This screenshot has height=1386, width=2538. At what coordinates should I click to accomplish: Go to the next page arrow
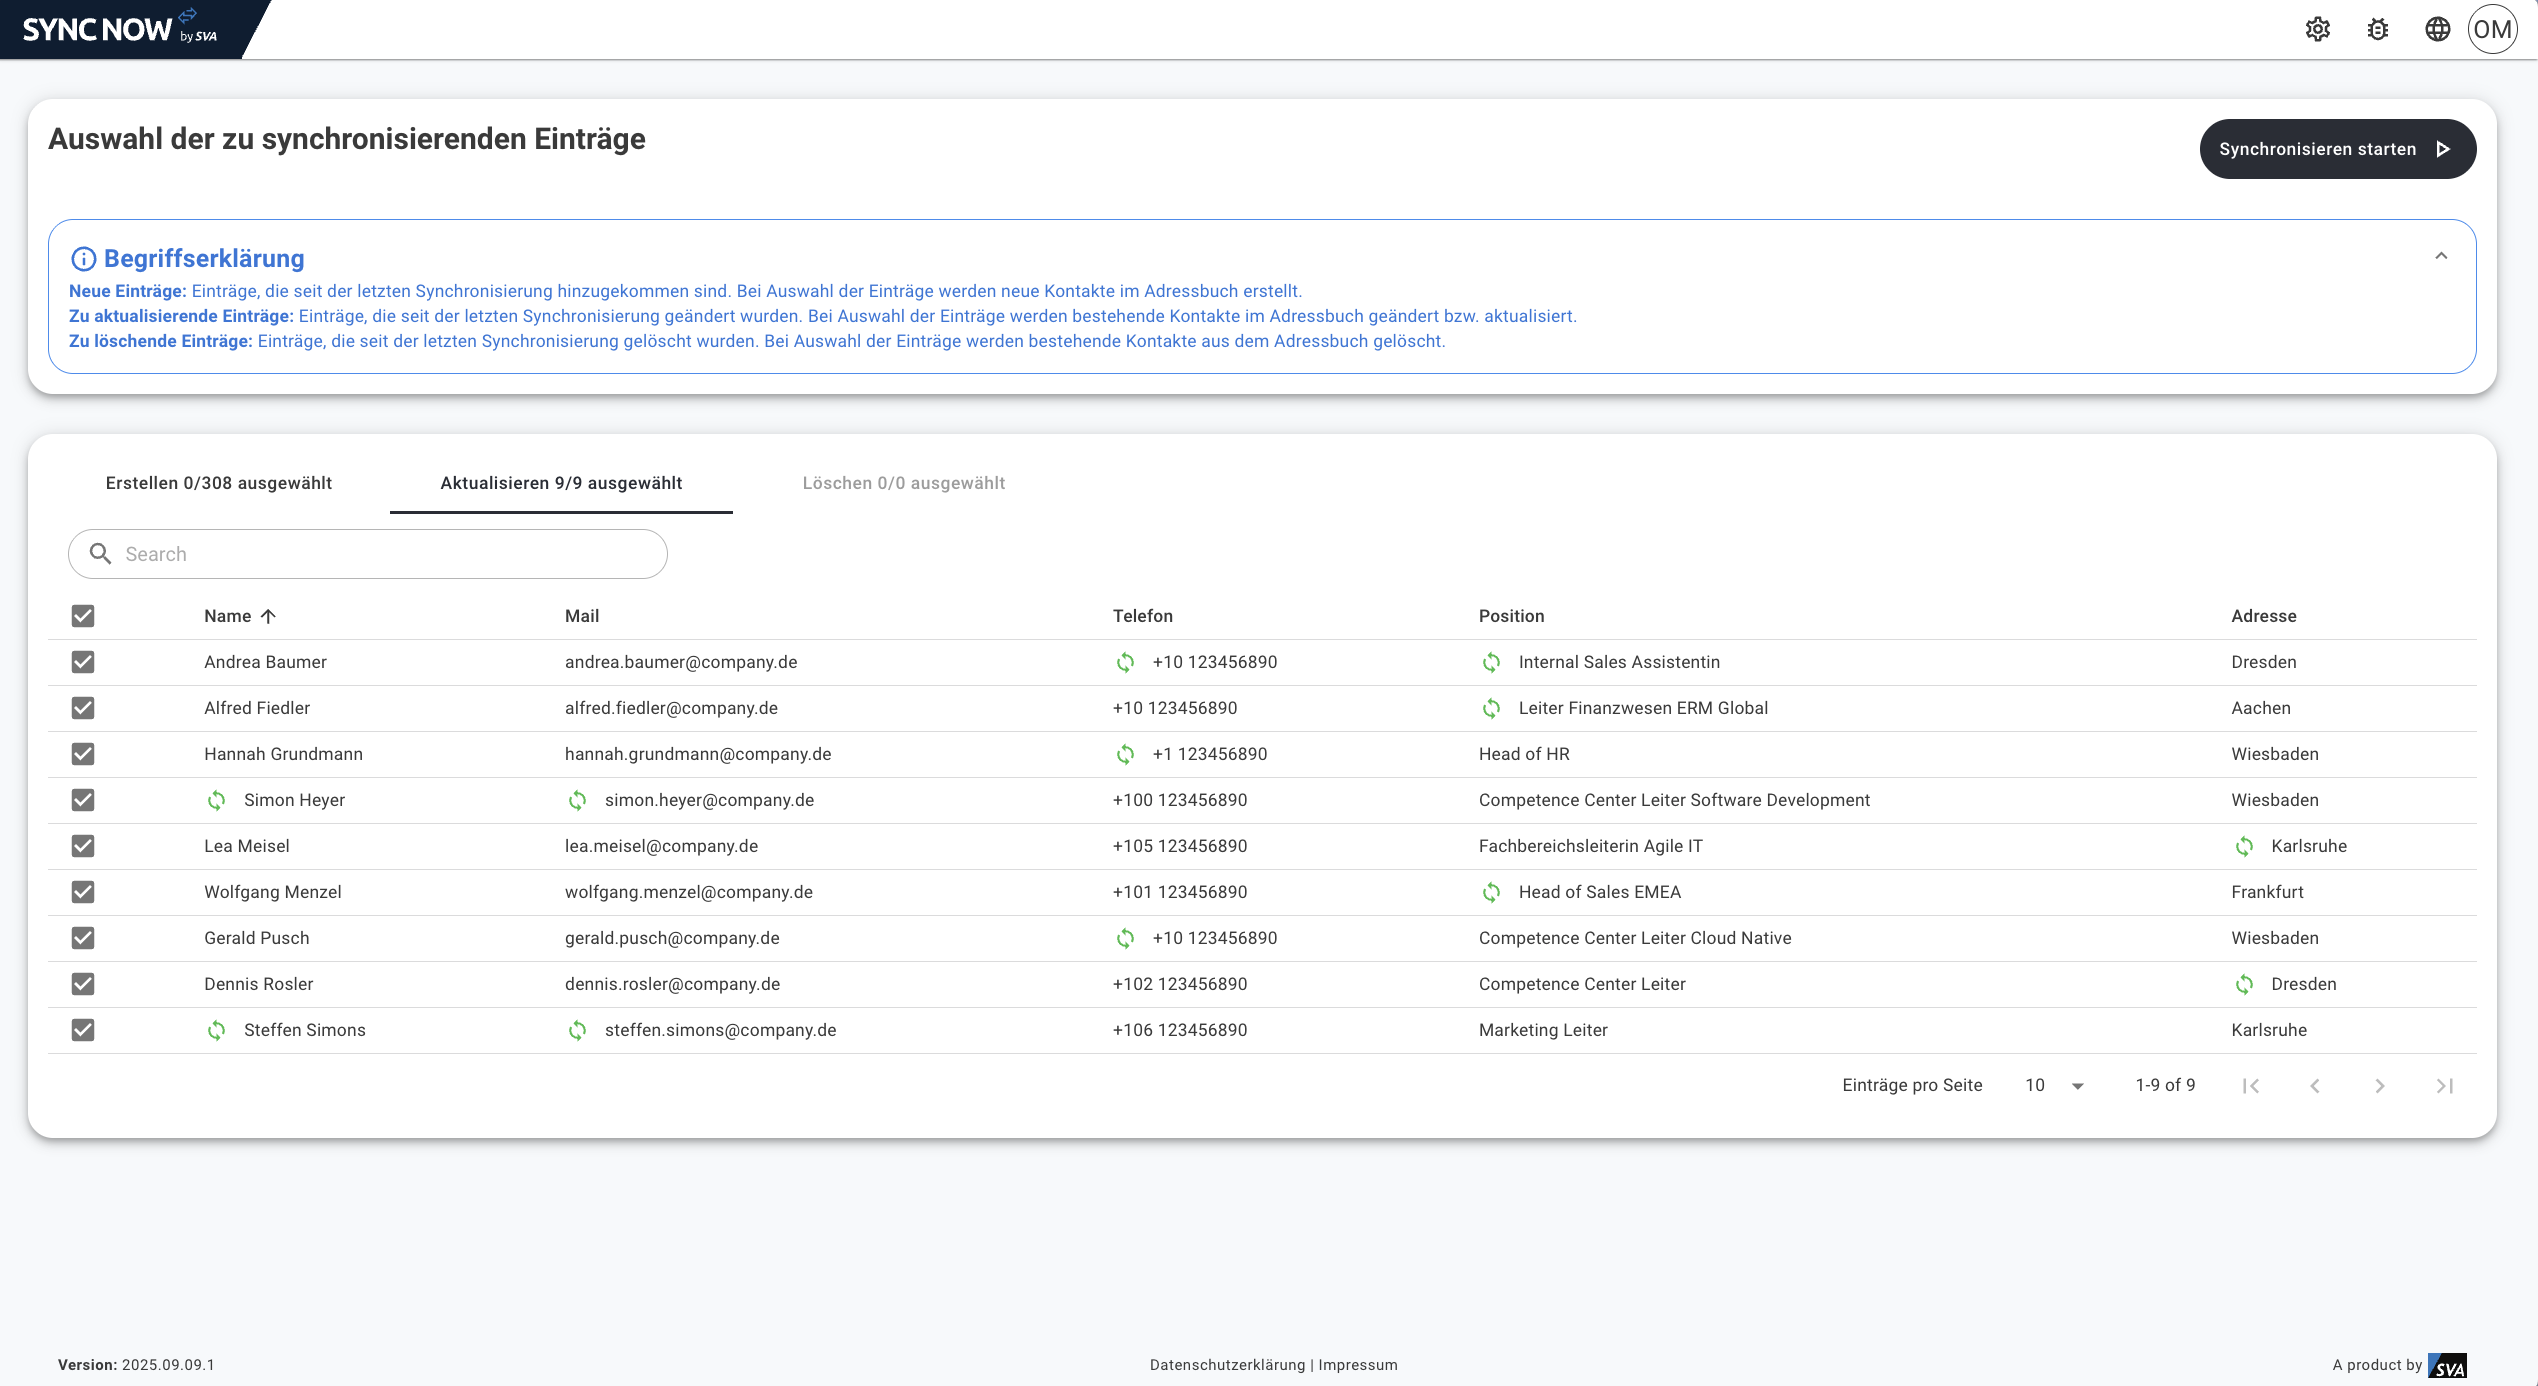click(x=2380, y=1086)
